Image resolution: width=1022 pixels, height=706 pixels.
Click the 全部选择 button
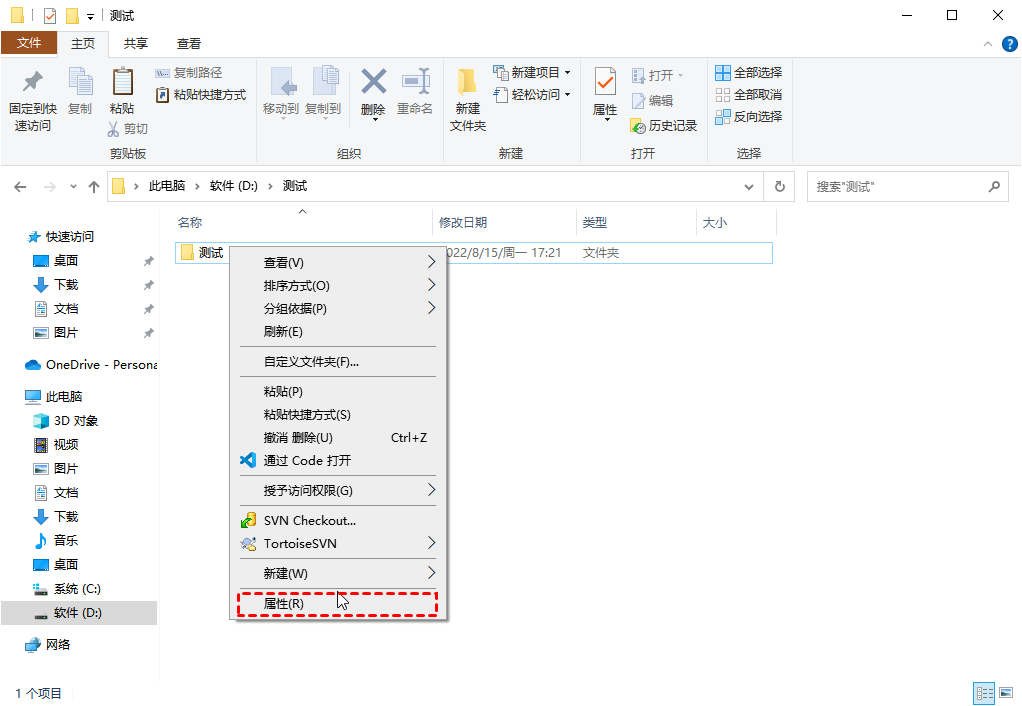click(x=748, y=71)
